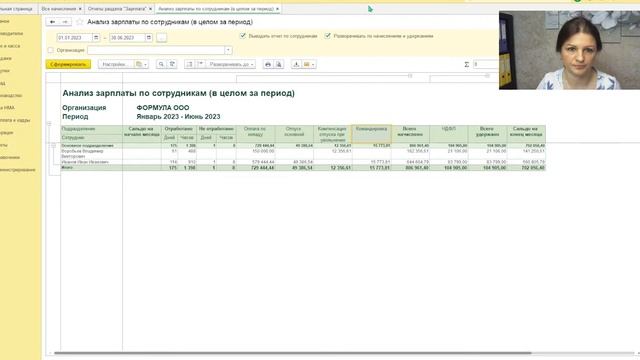Select the НДФЛ column header
Viewport: 640px width, 360px height.
(449, 134)
